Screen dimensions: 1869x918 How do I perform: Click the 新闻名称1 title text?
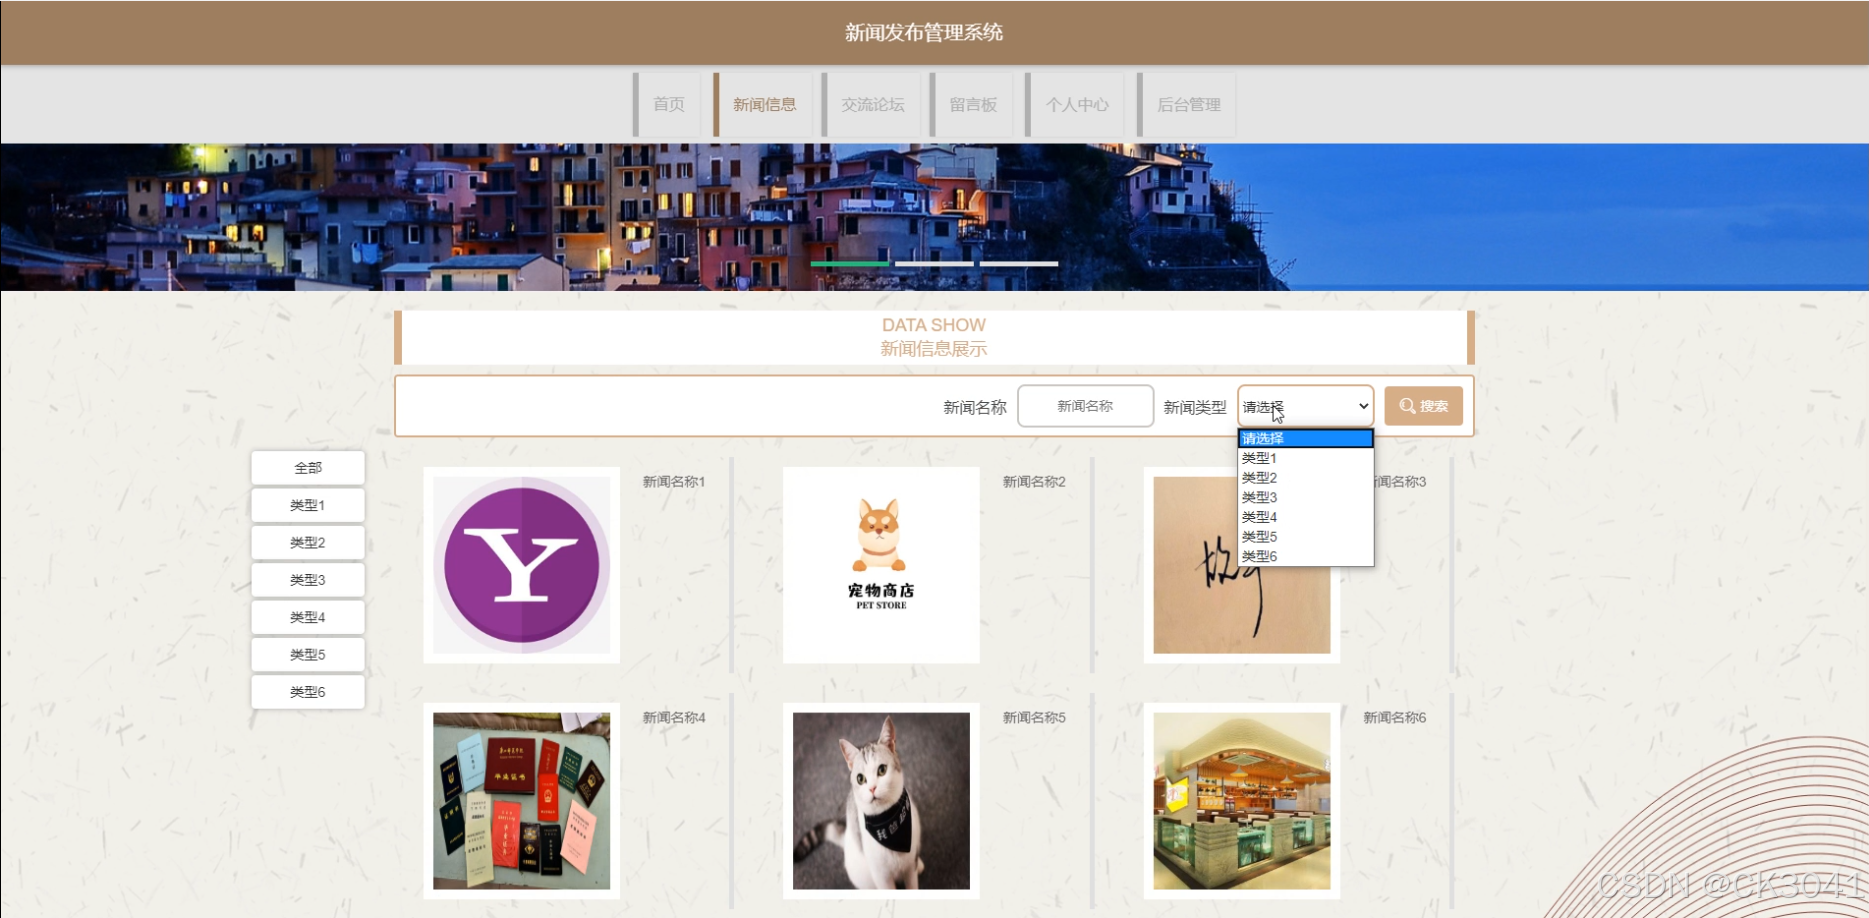(x=674, y=482)
